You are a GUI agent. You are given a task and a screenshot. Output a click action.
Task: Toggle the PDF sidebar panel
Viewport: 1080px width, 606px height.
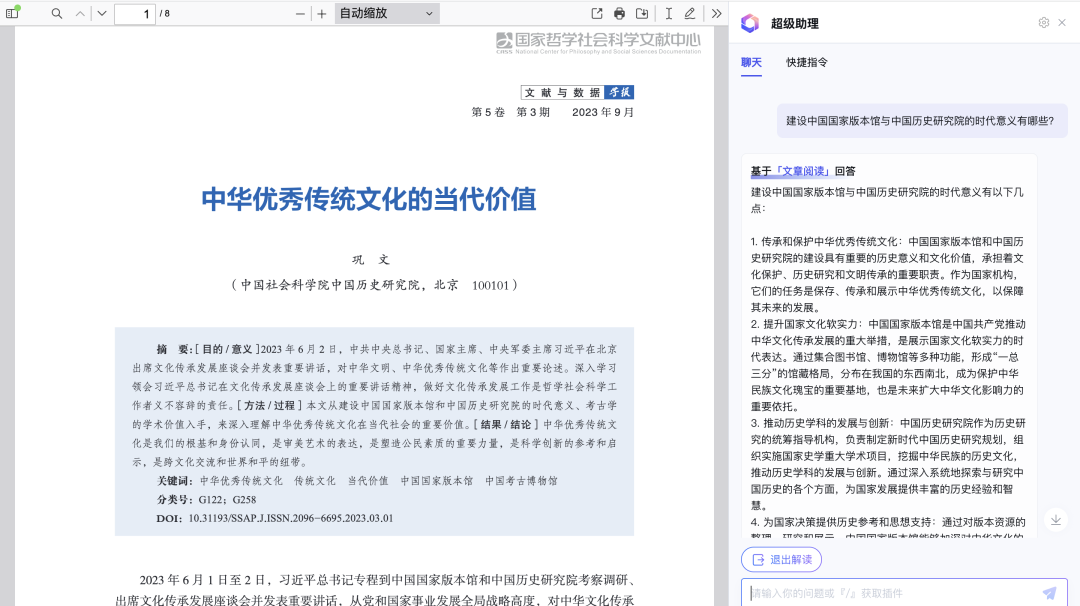(x=12, y=13)
